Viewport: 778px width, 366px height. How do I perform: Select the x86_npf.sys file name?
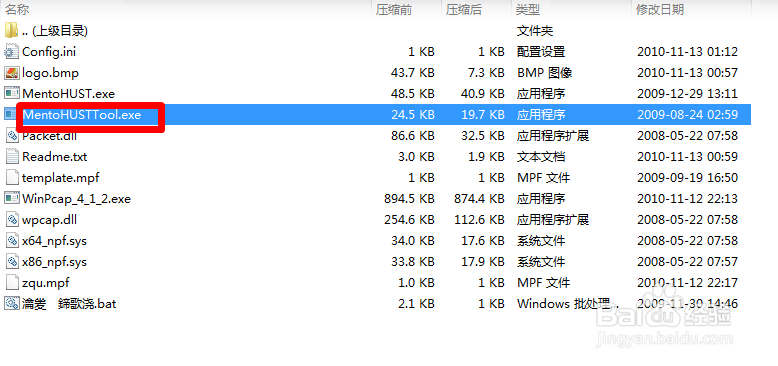pos(55,262)
